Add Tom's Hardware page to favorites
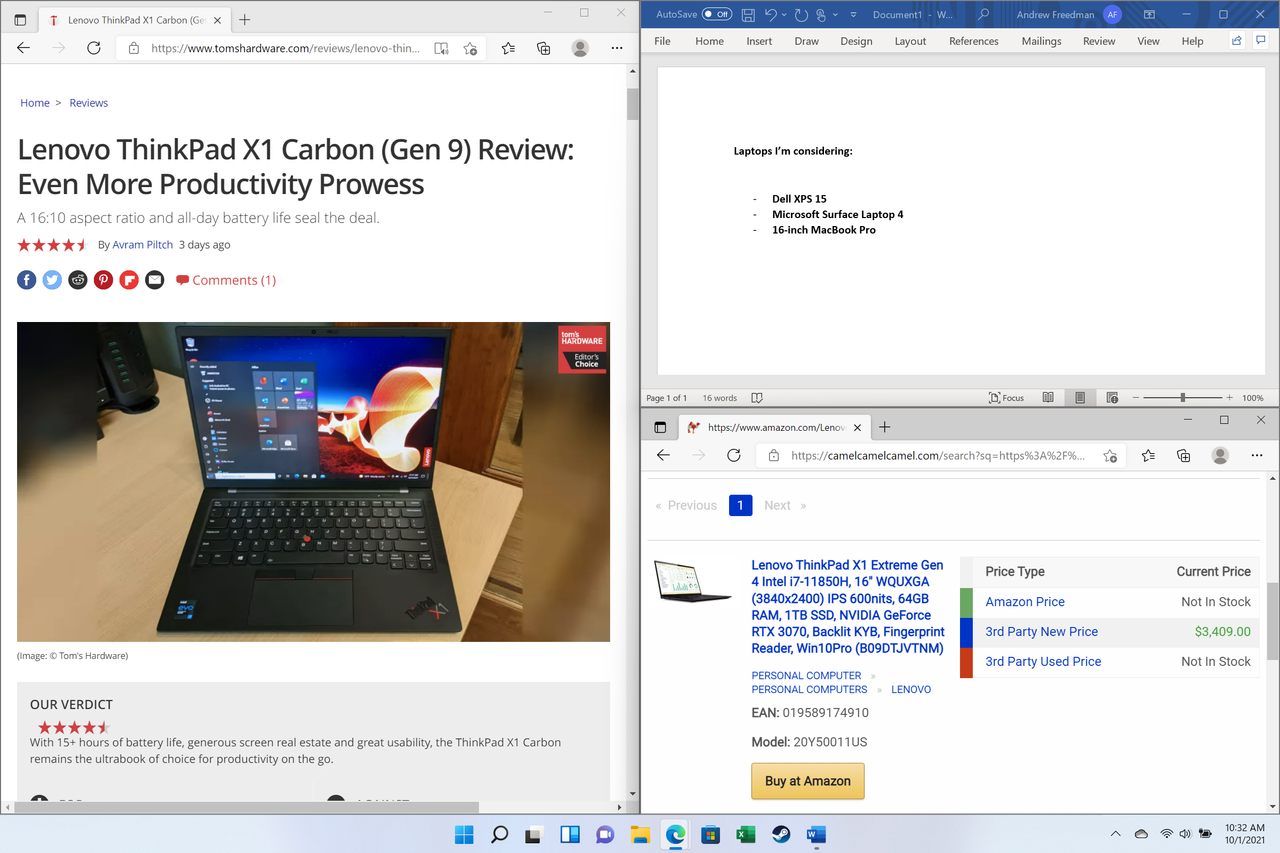Screen dimensions: 1280x853 [470, 48]
